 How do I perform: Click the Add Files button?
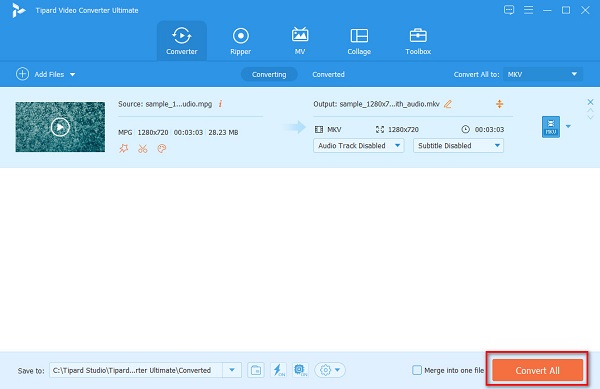[x=45, y=74]
